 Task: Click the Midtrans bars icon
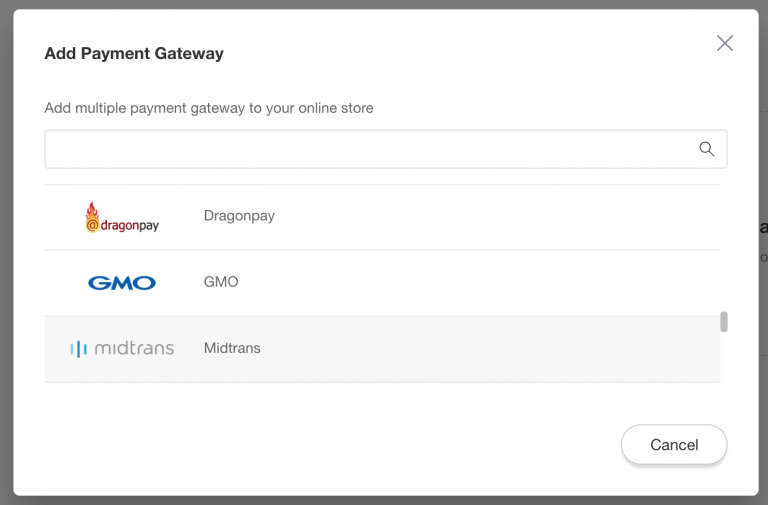[x=78, y=349]
